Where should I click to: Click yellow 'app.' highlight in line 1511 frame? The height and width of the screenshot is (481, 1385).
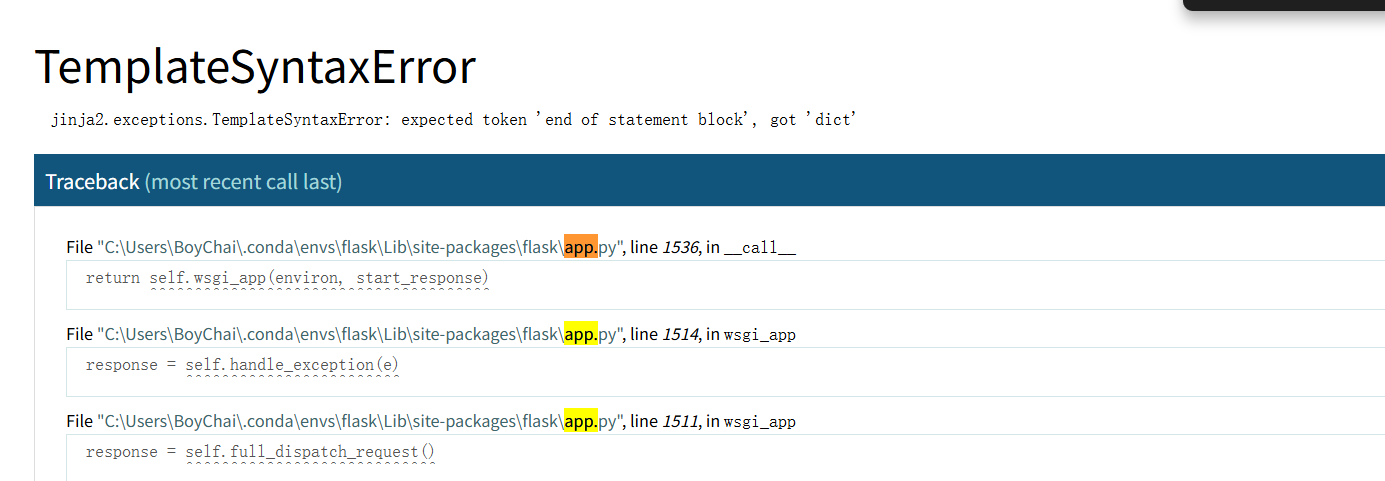click(580, 421)
